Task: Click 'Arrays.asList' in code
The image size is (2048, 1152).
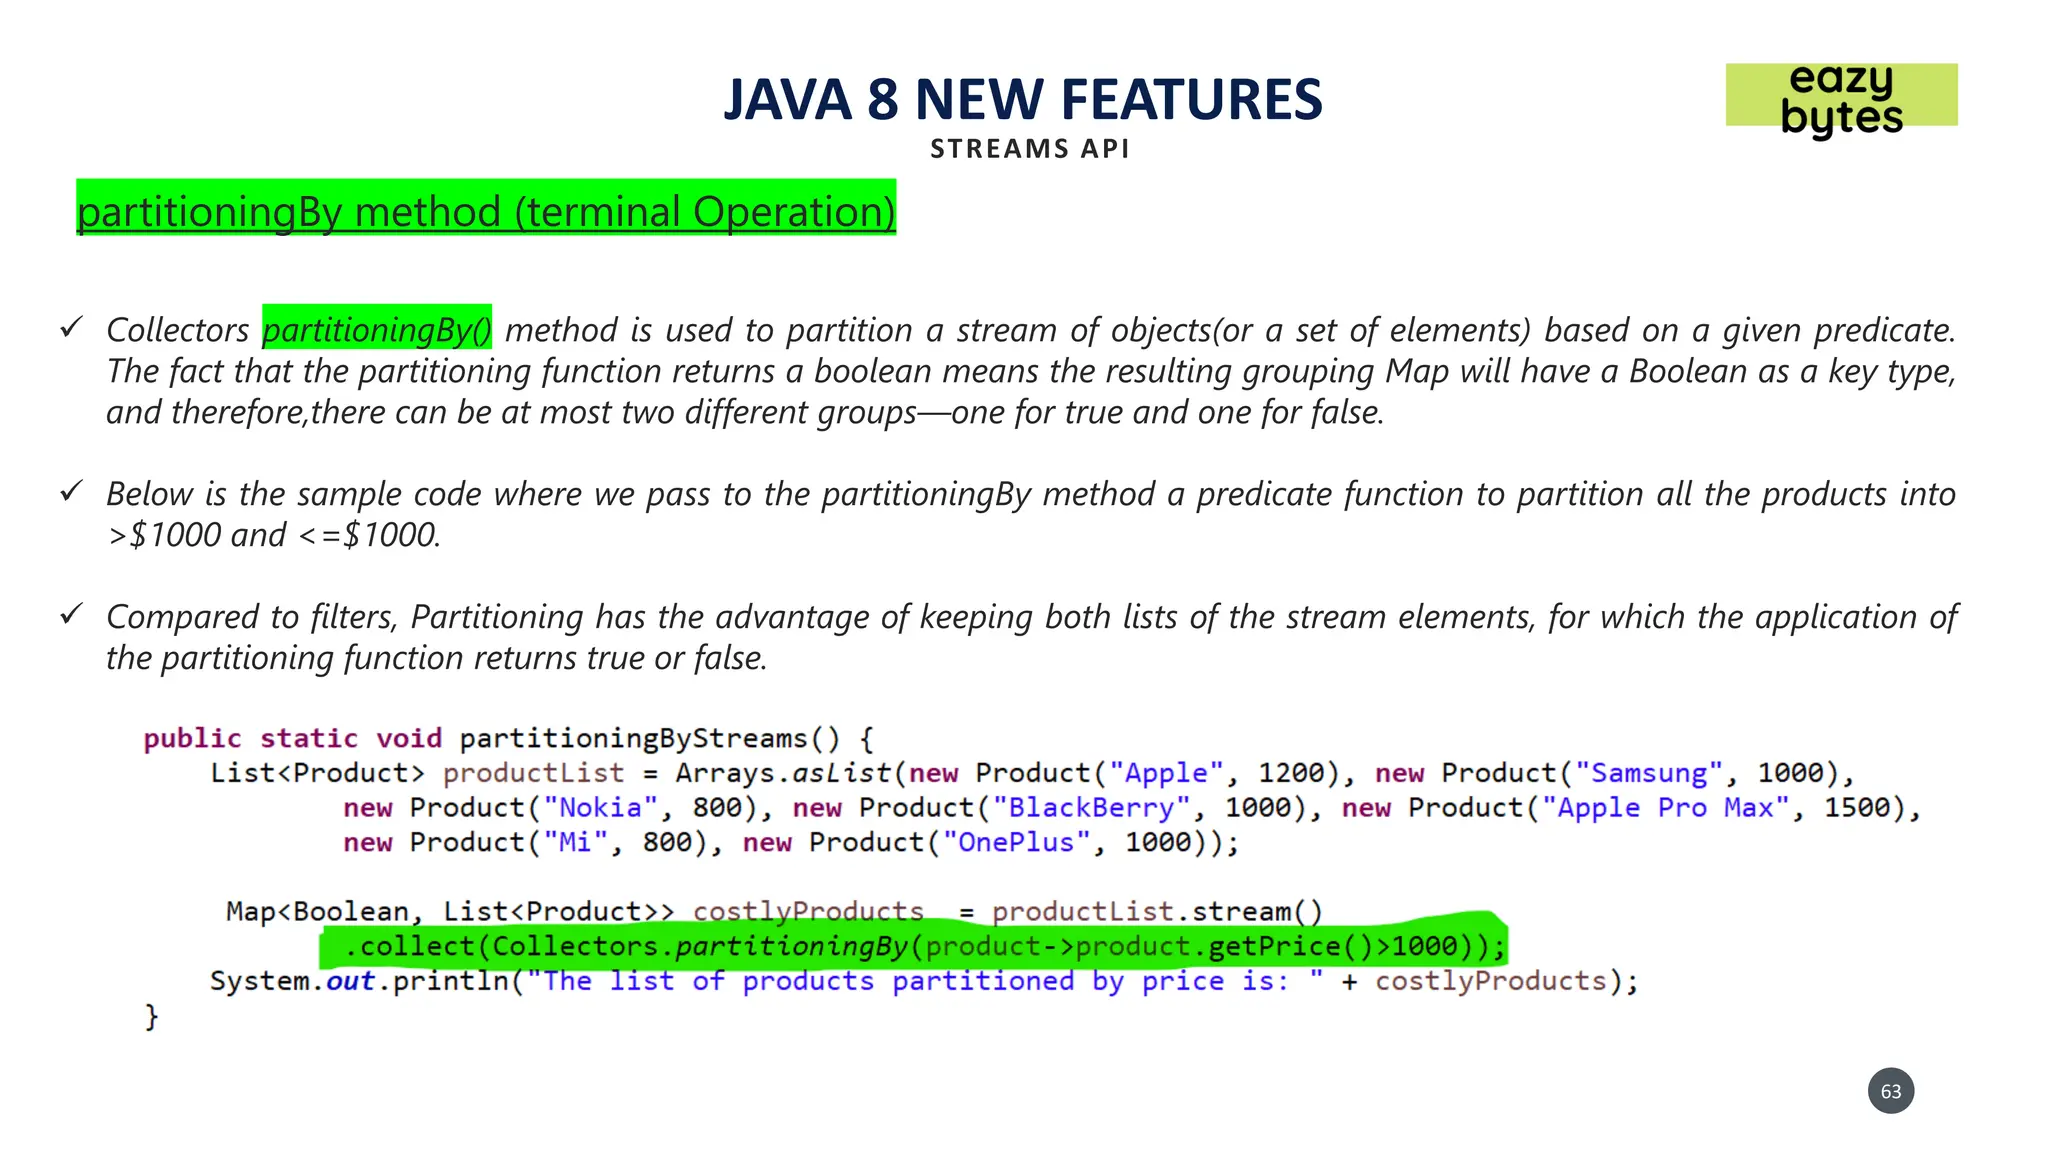Action: click(x=782, y=773)
